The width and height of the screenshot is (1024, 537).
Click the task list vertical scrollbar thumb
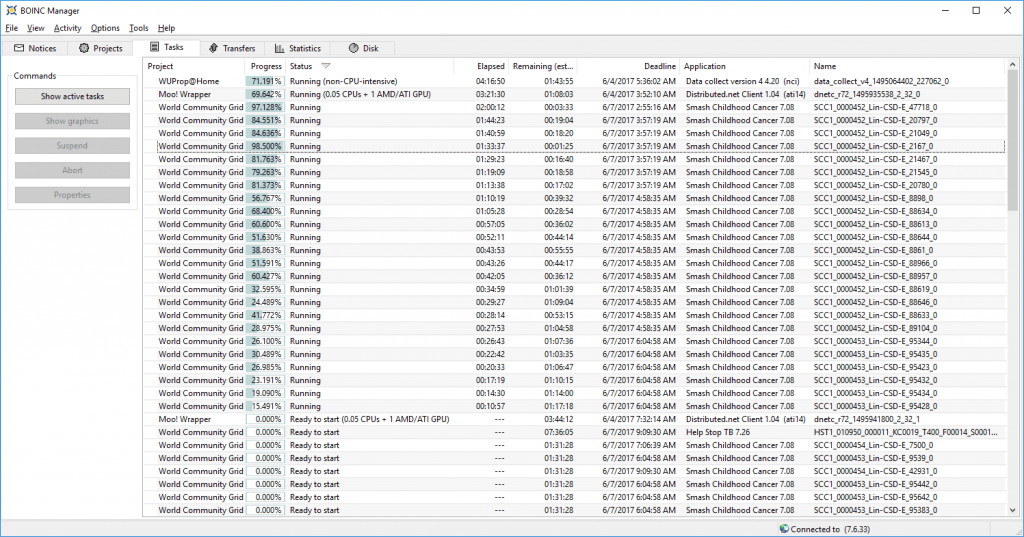(1012, 140)
